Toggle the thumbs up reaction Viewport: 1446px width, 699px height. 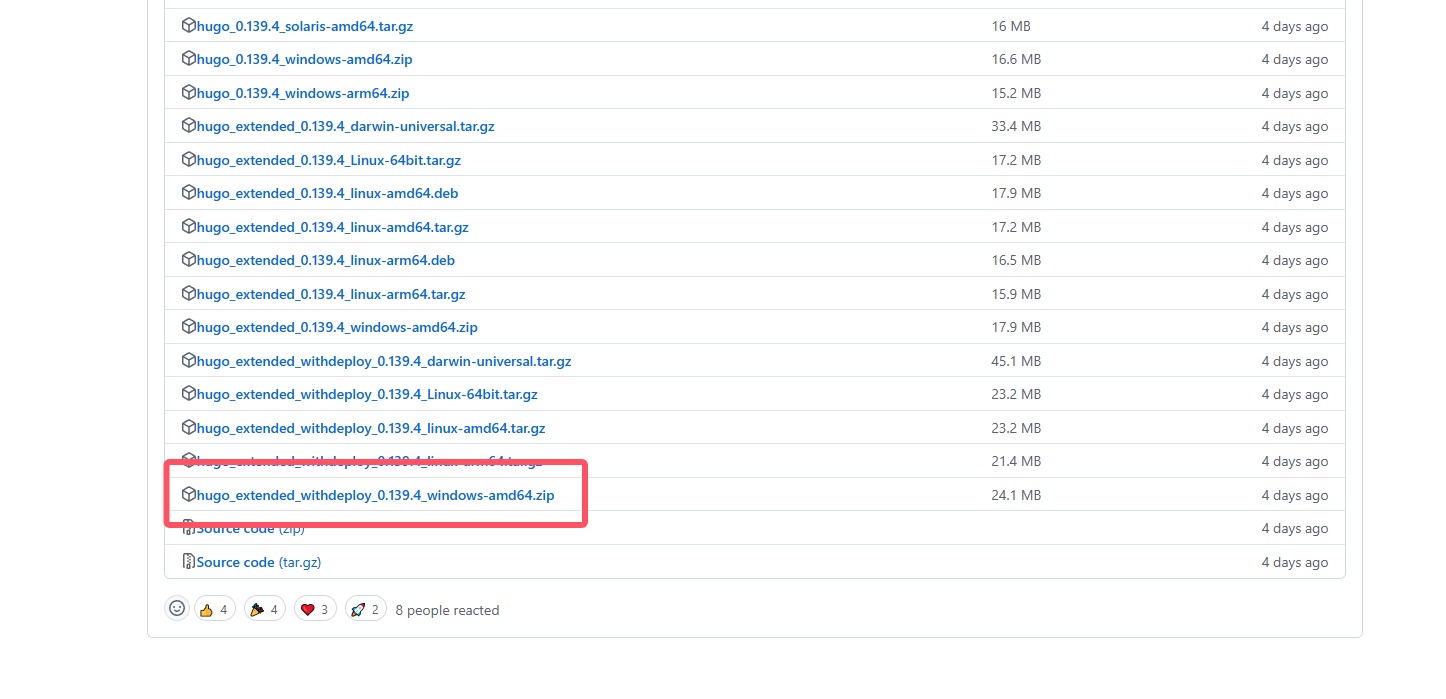coord(215,609)
